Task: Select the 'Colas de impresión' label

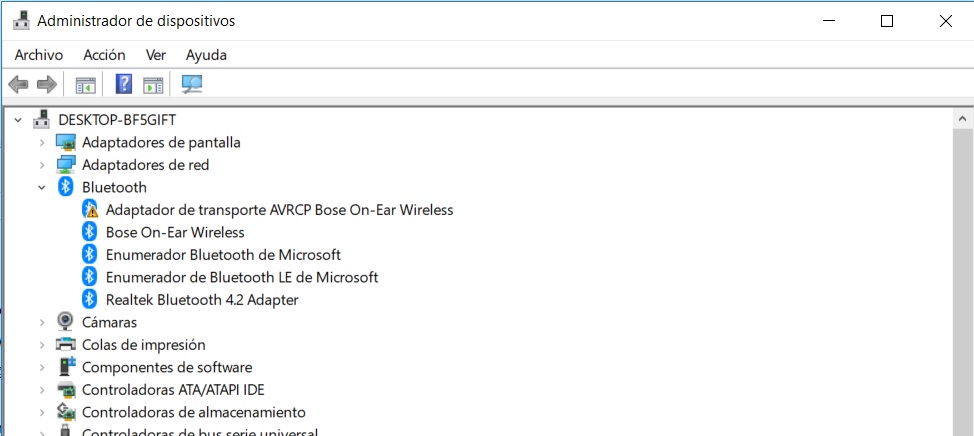Action: click(x=143, y=345)
